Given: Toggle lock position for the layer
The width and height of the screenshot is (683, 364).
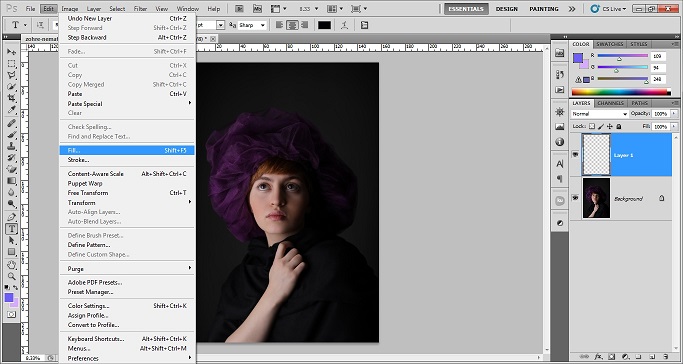Looking at the screenshot, I should [610, 126].
